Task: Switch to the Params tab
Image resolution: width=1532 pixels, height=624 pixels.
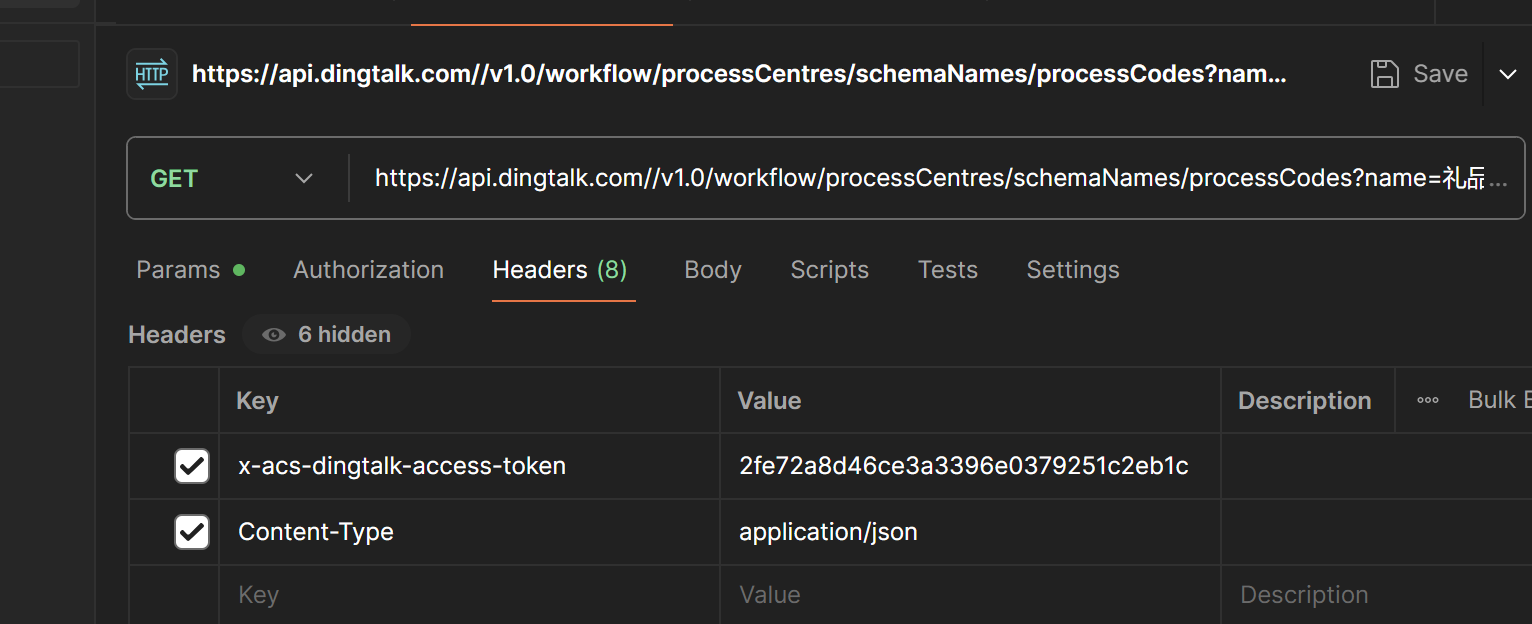Action: [190, 270]
